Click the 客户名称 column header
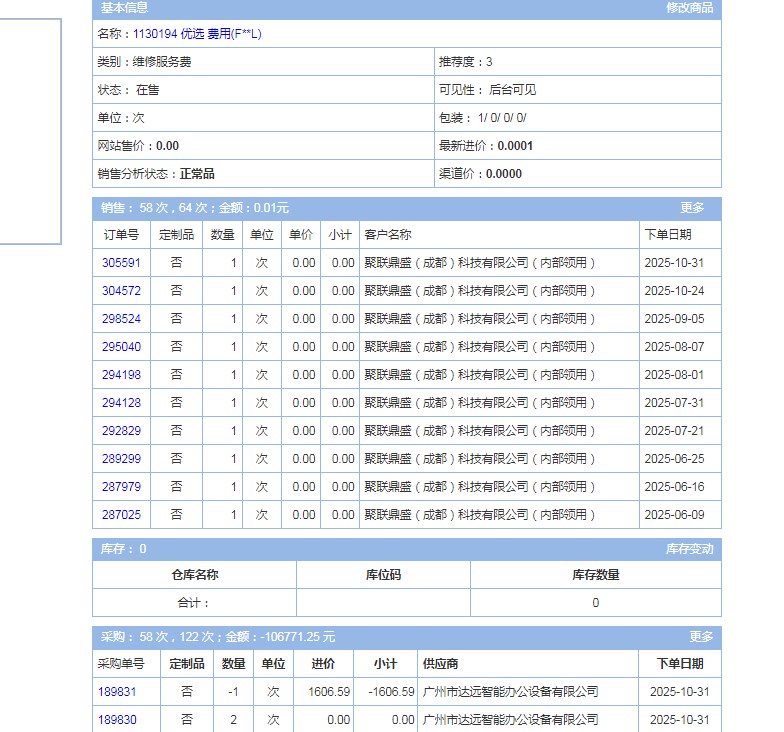 387,235
